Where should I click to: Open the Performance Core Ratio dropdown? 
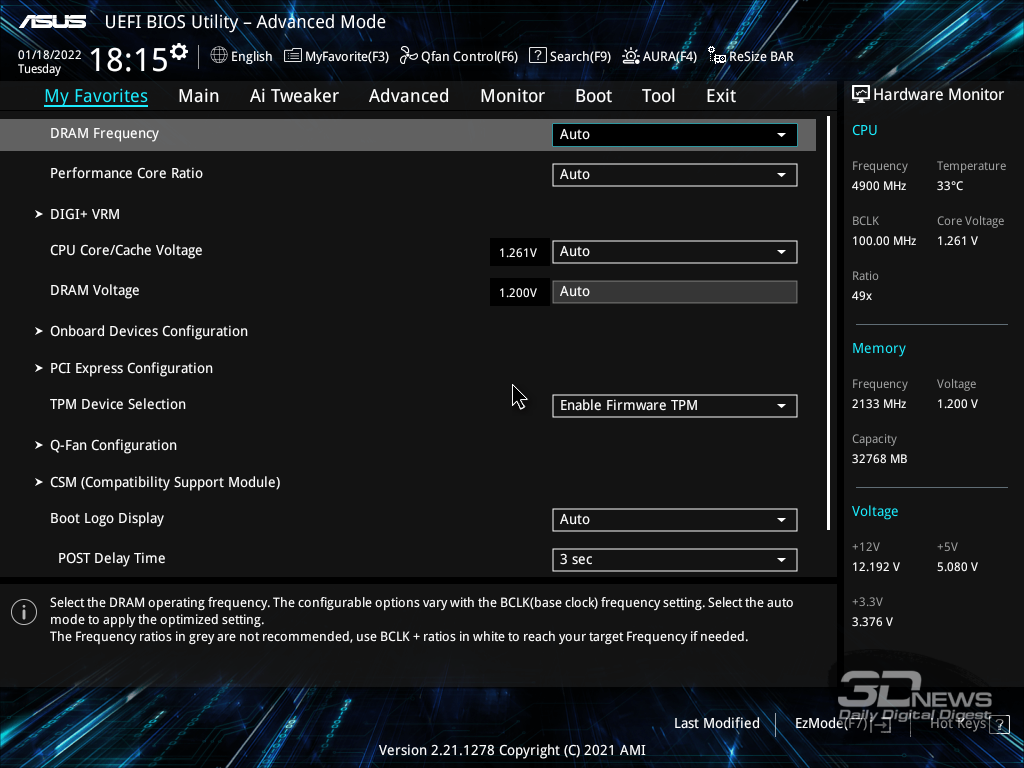point(675,174)
